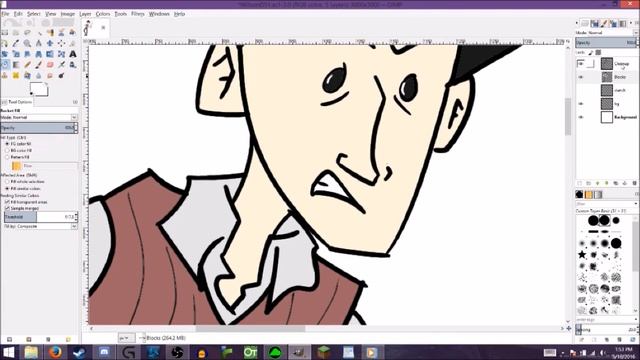Open Steam from the taskbar

(79, 352)
